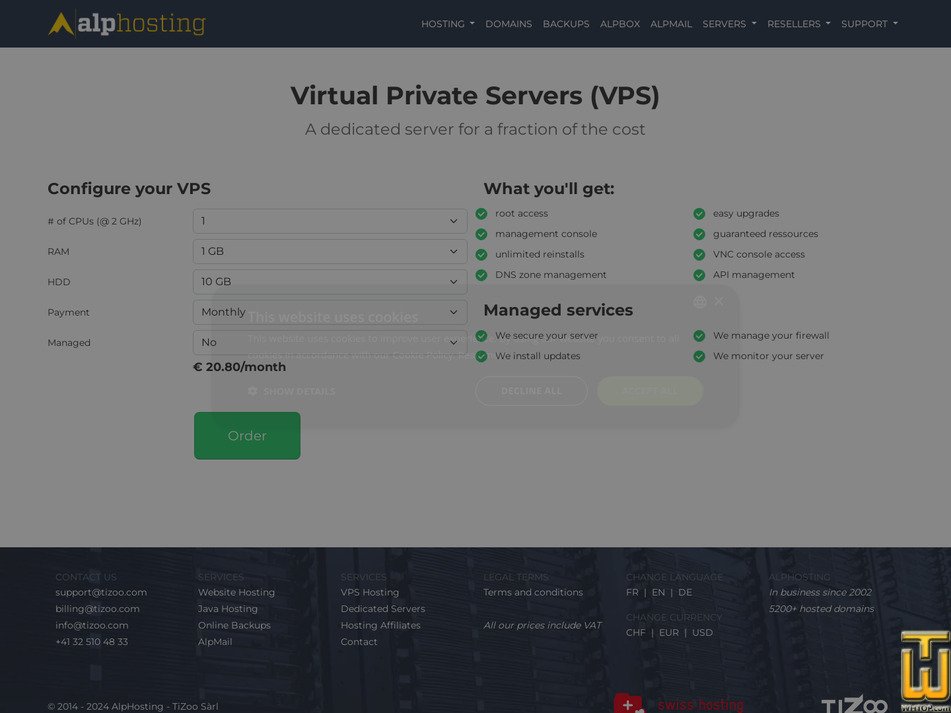Click the +41 32 510 48 33 phone number

tap(92, 641)
